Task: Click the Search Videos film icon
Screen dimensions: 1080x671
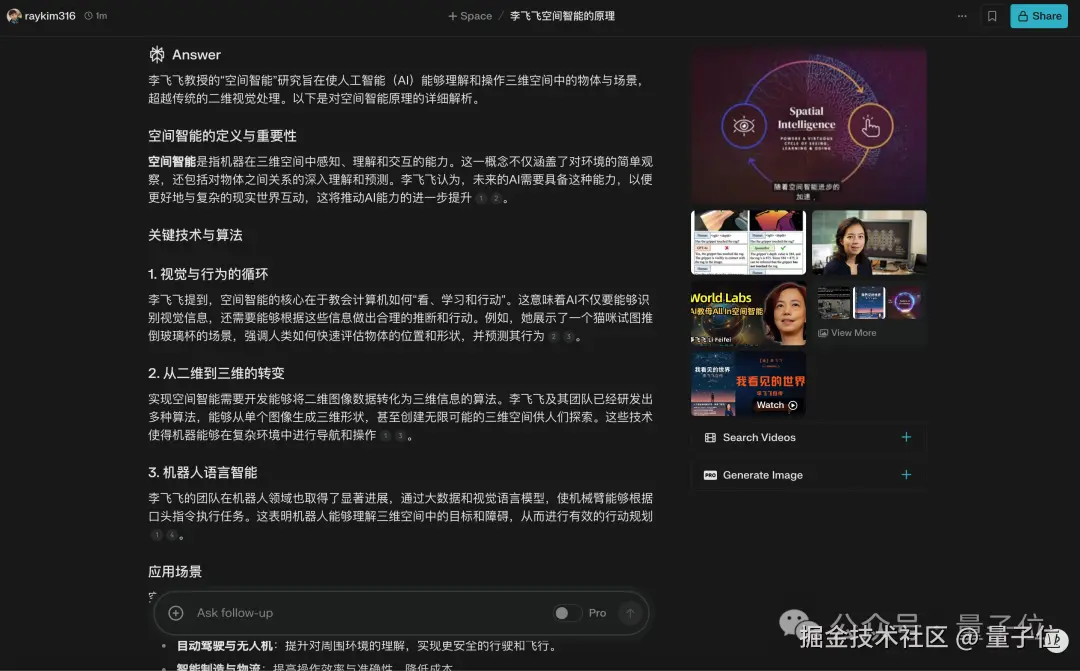Action: pos(710,437)
